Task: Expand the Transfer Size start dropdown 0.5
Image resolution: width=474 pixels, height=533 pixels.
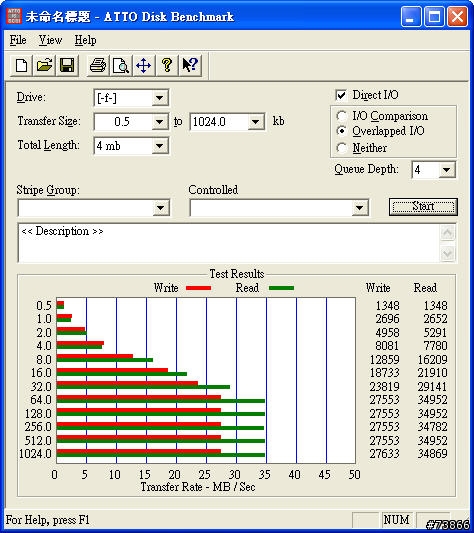Action: click(159, 121)
